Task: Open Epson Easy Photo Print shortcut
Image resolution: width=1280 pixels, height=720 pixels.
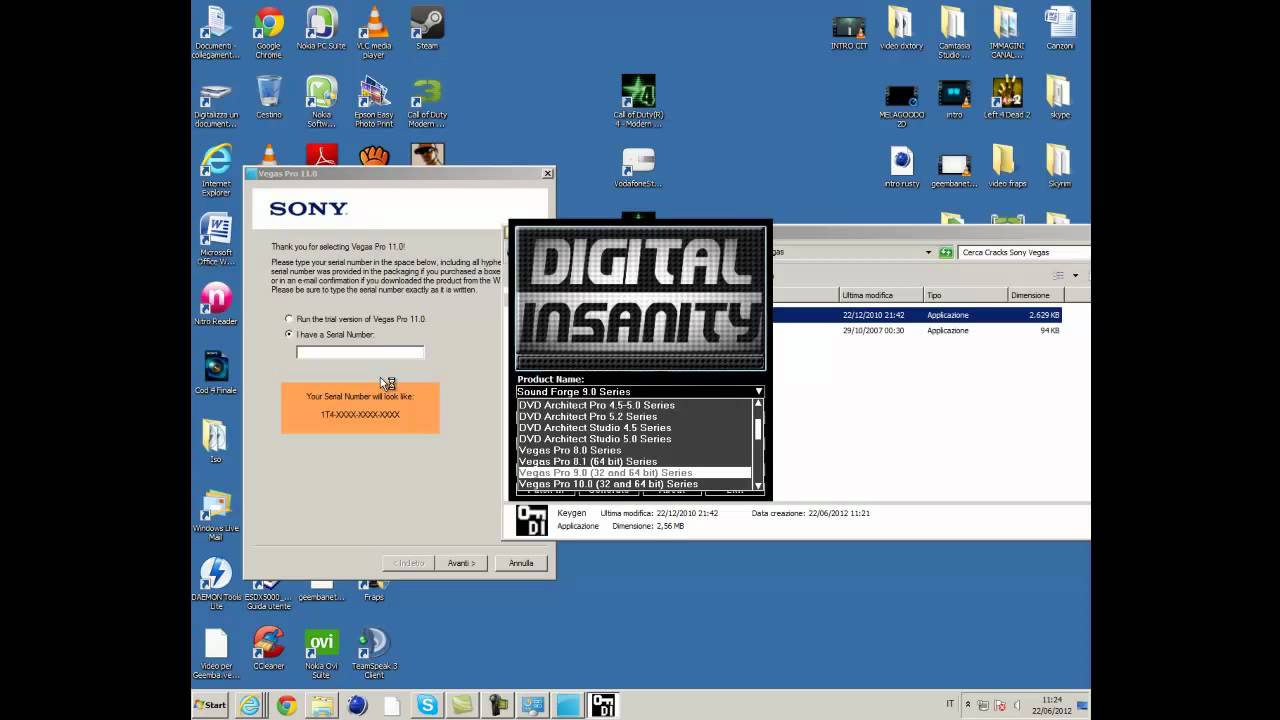Action: (x=374, y=102)
